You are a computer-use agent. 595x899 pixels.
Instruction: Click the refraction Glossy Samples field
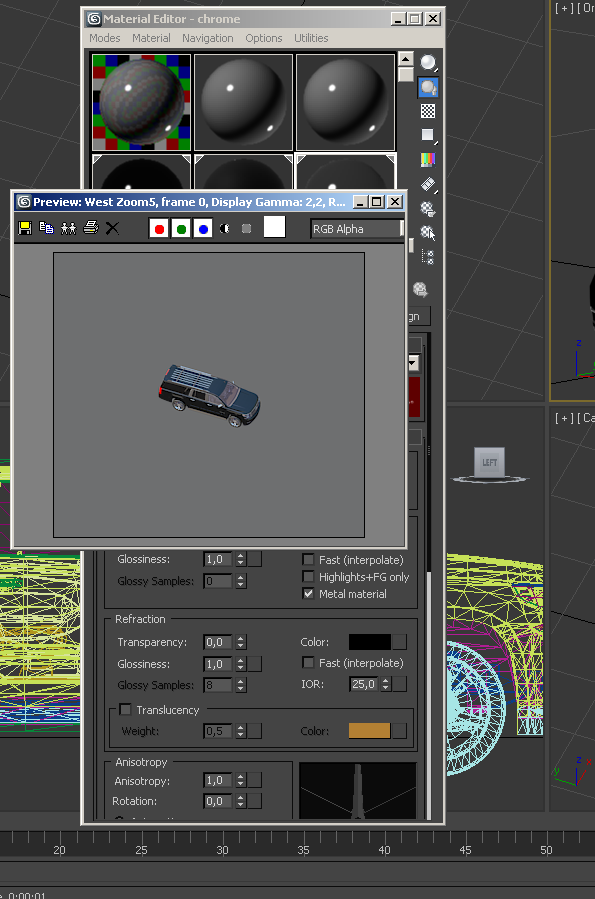click(218, 685)
